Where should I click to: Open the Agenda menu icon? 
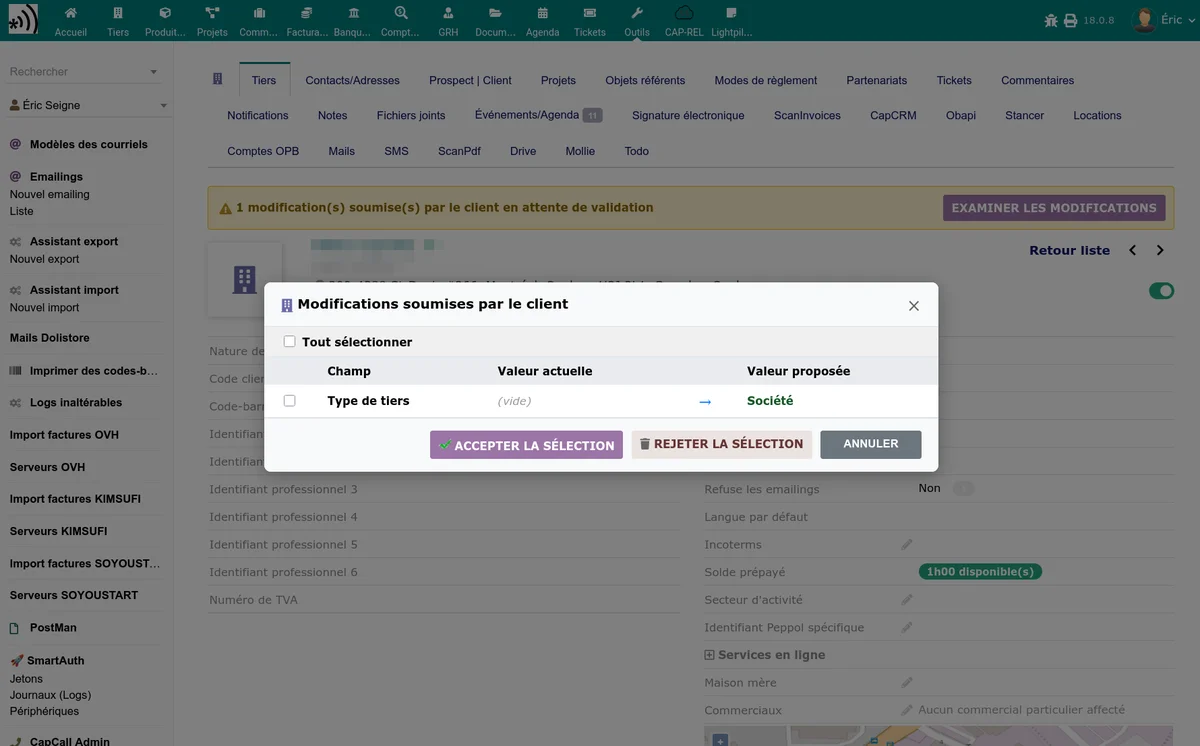tap(543, 13)
